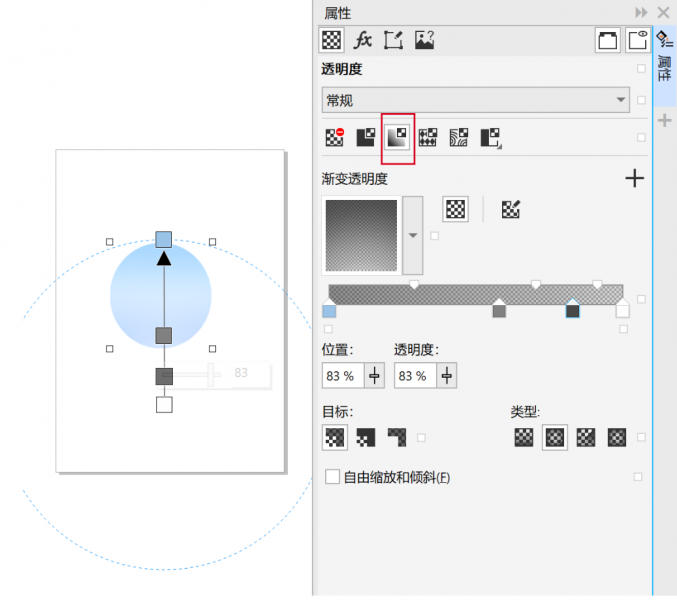Click midpoint marker between dark and white nodes
Viewport: 677px width, 600px height.
pyautogui.click(x=597, y=284)
